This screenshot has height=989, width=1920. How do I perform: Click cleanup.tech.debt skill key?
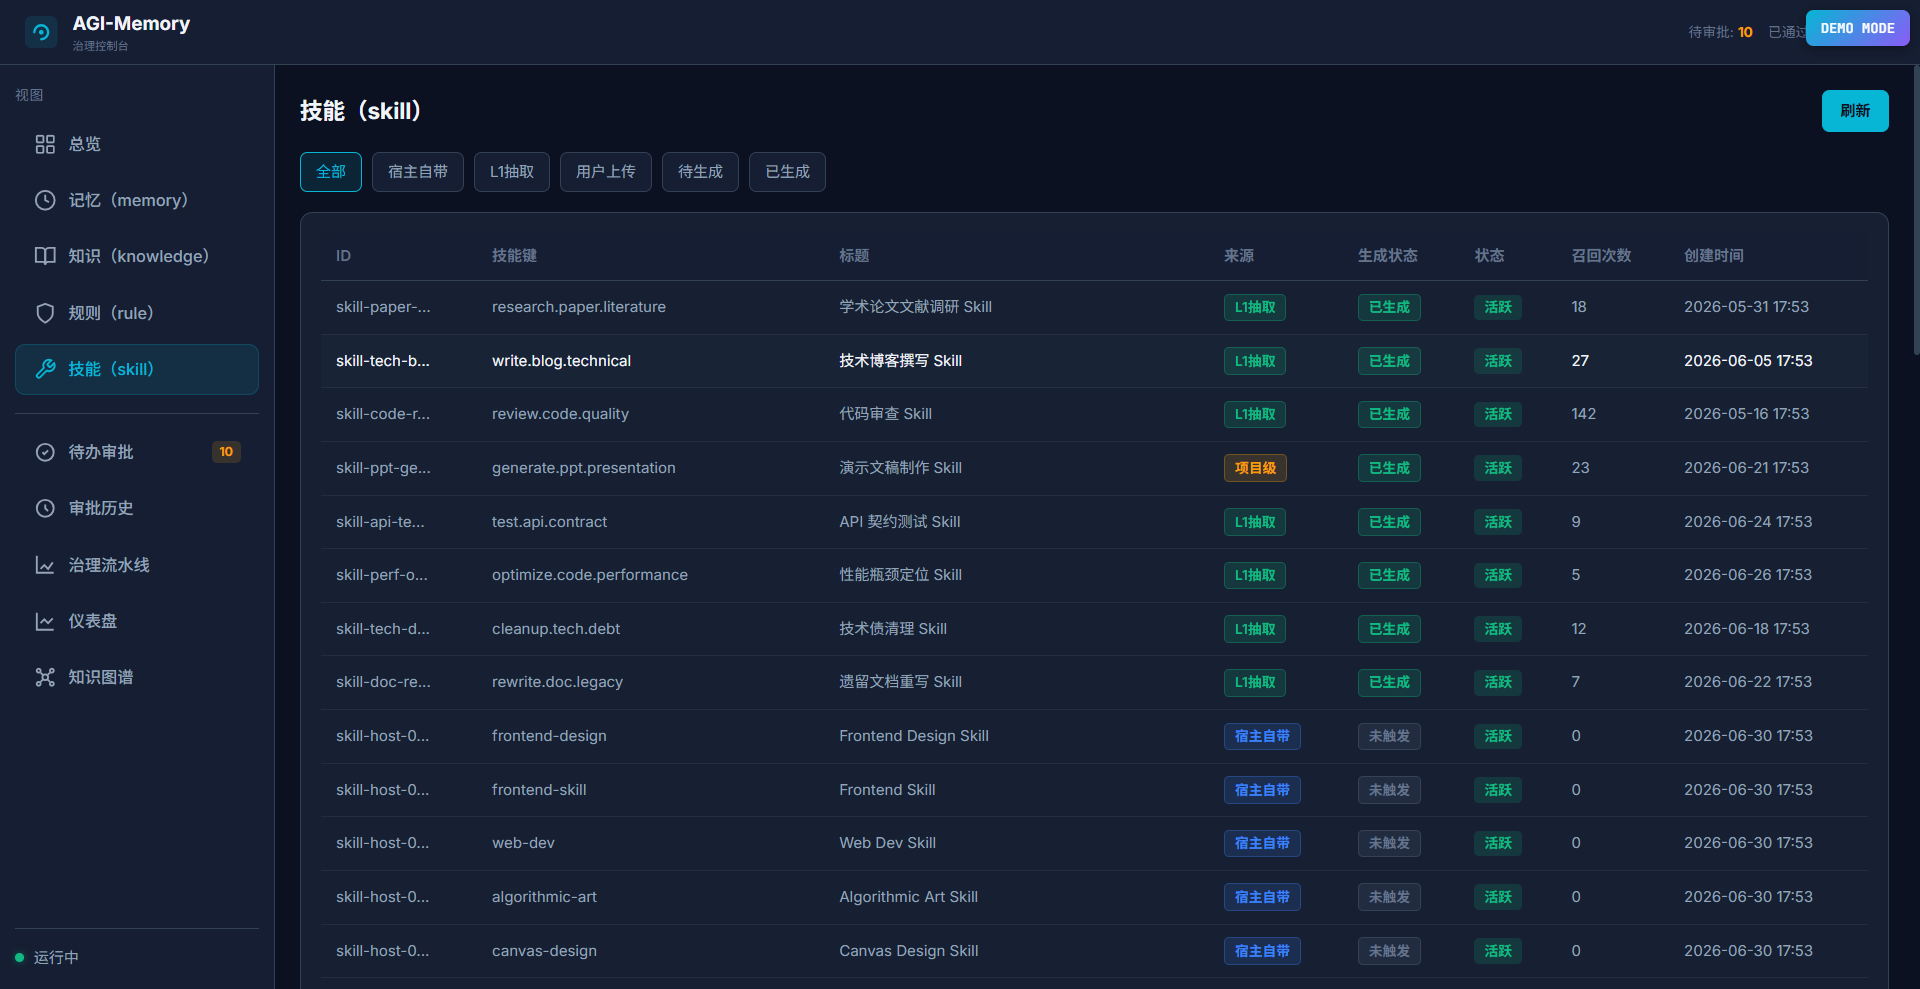556,629
